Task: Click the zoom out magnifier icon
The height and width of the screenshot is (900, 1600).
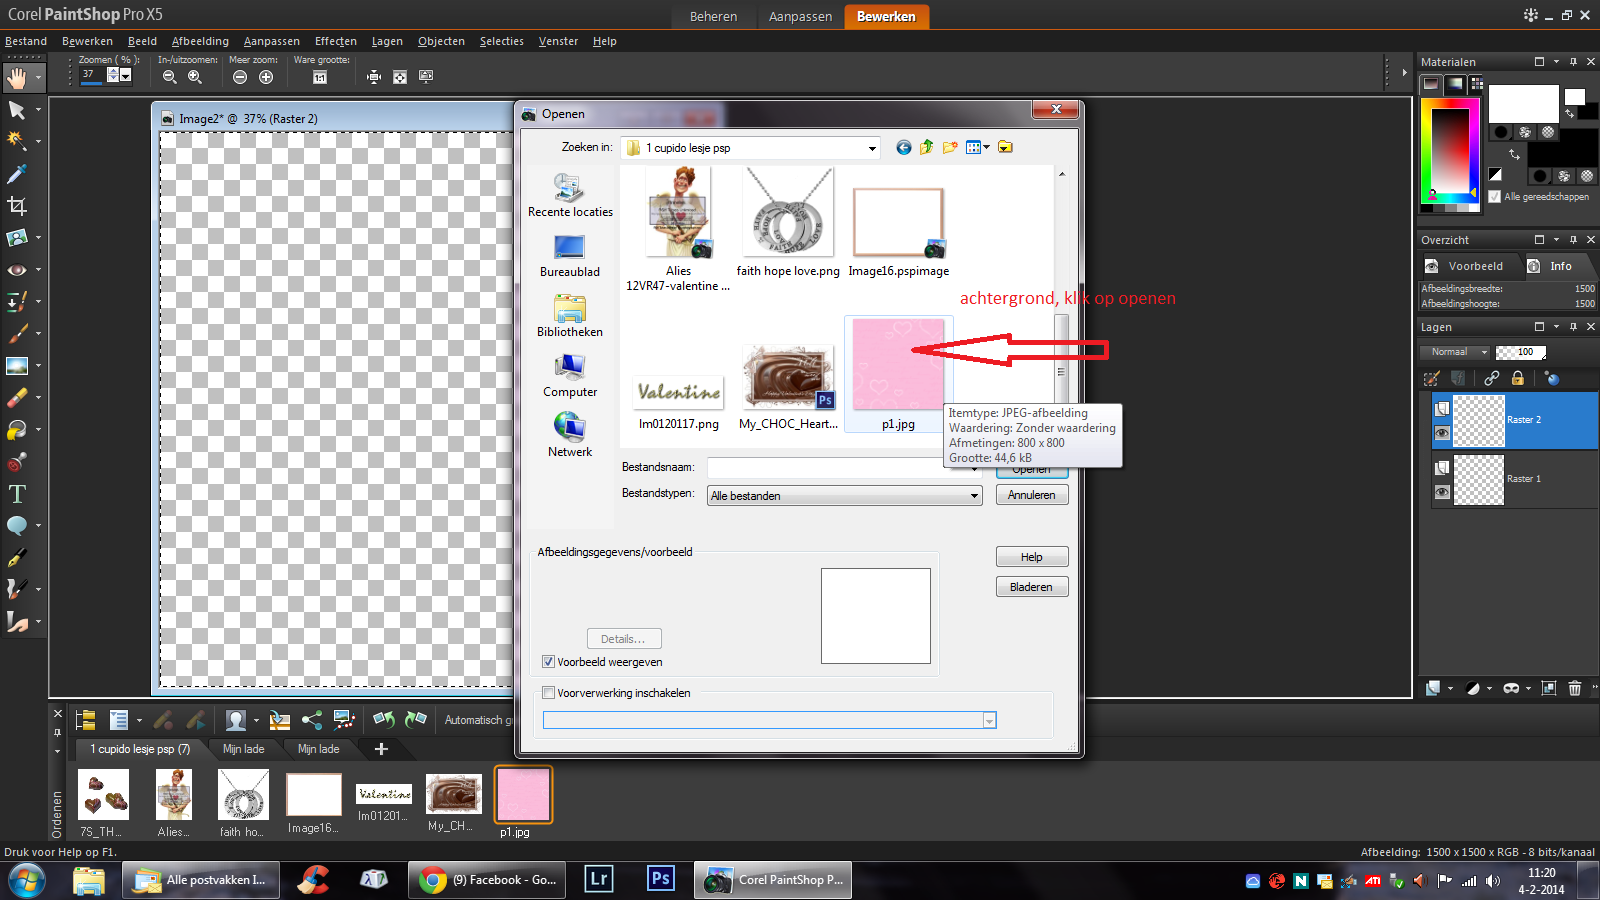Action: click(x=170, y=77)
